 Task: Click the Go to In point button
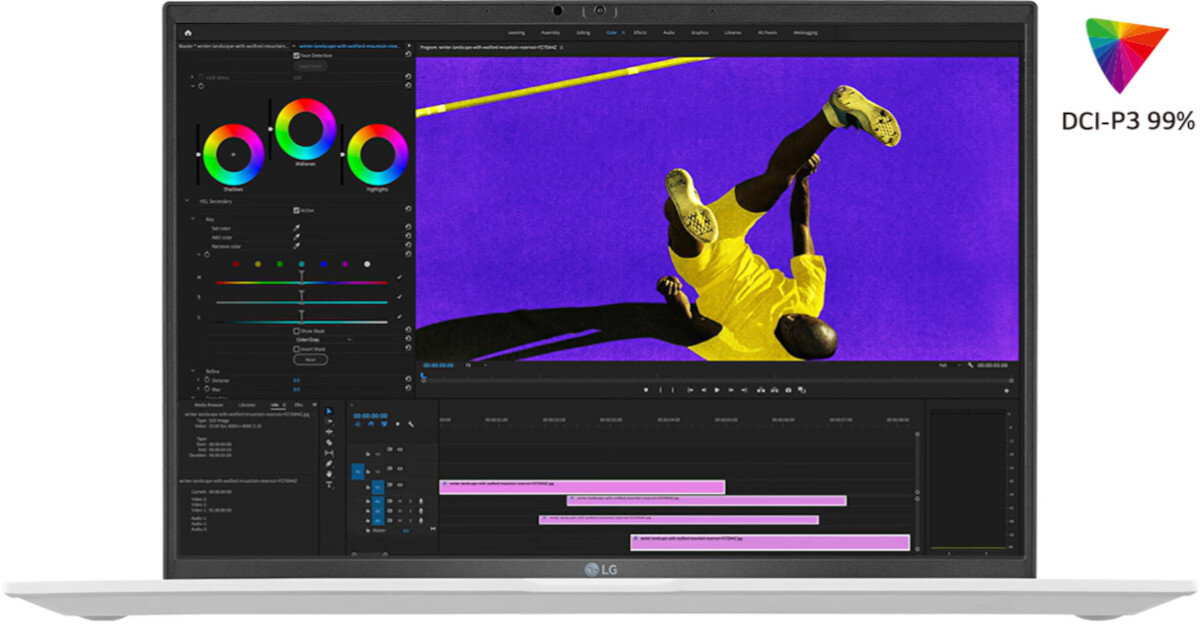point(689,390)
